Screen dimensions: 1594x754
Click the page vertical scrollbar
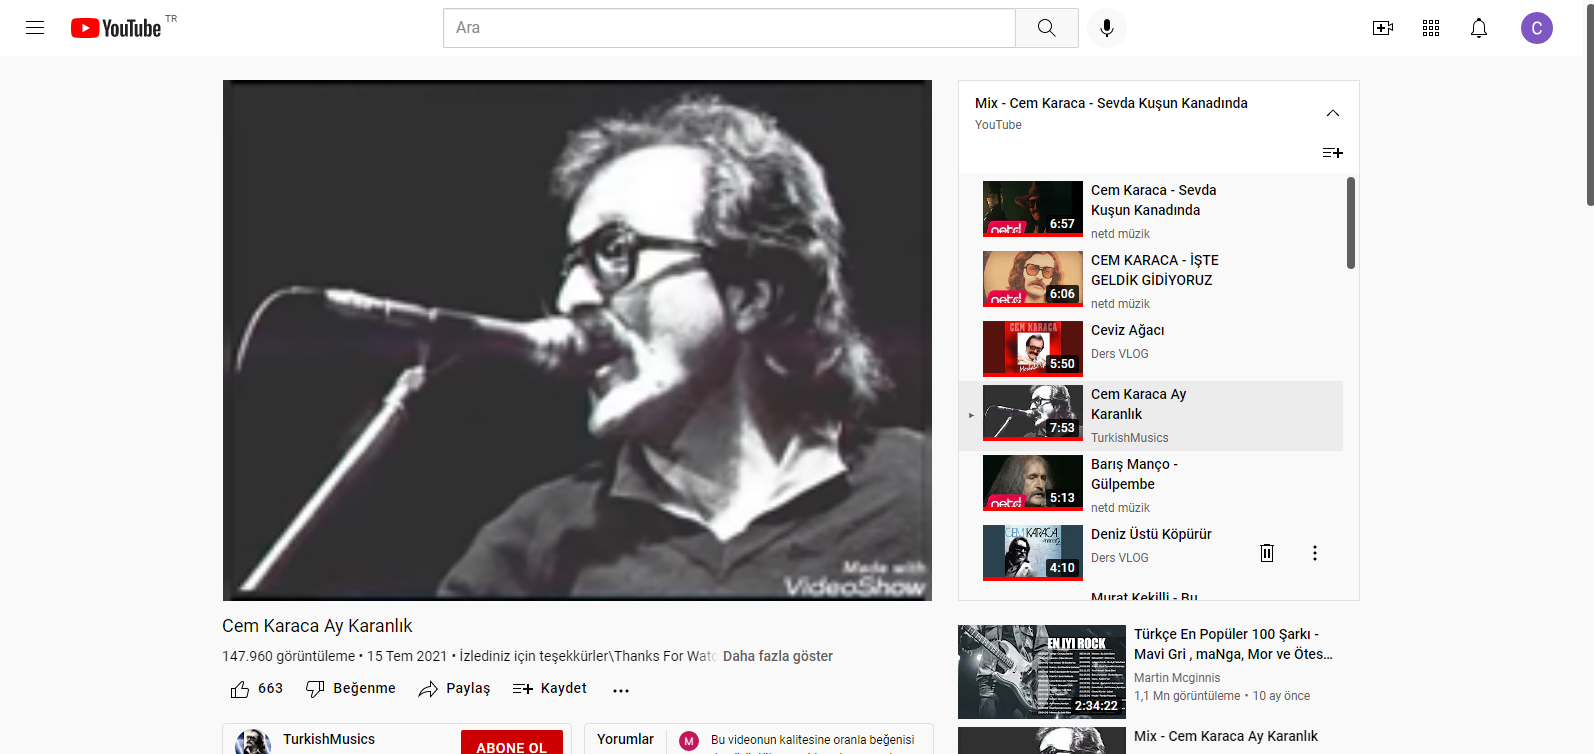(x=1590, y=105)
